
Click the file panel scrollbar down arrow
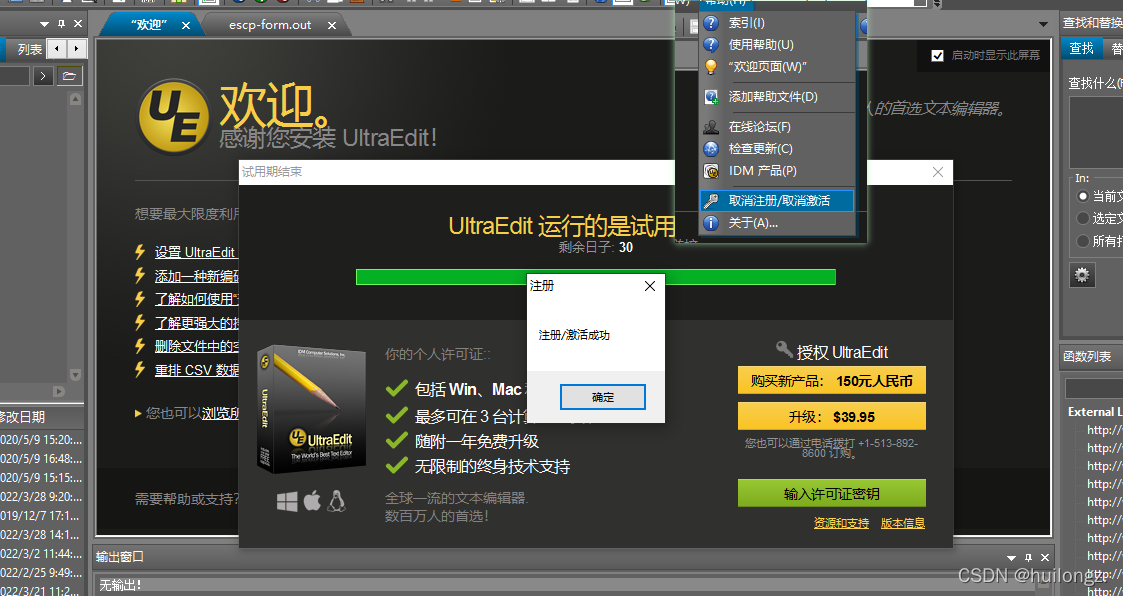76,373
